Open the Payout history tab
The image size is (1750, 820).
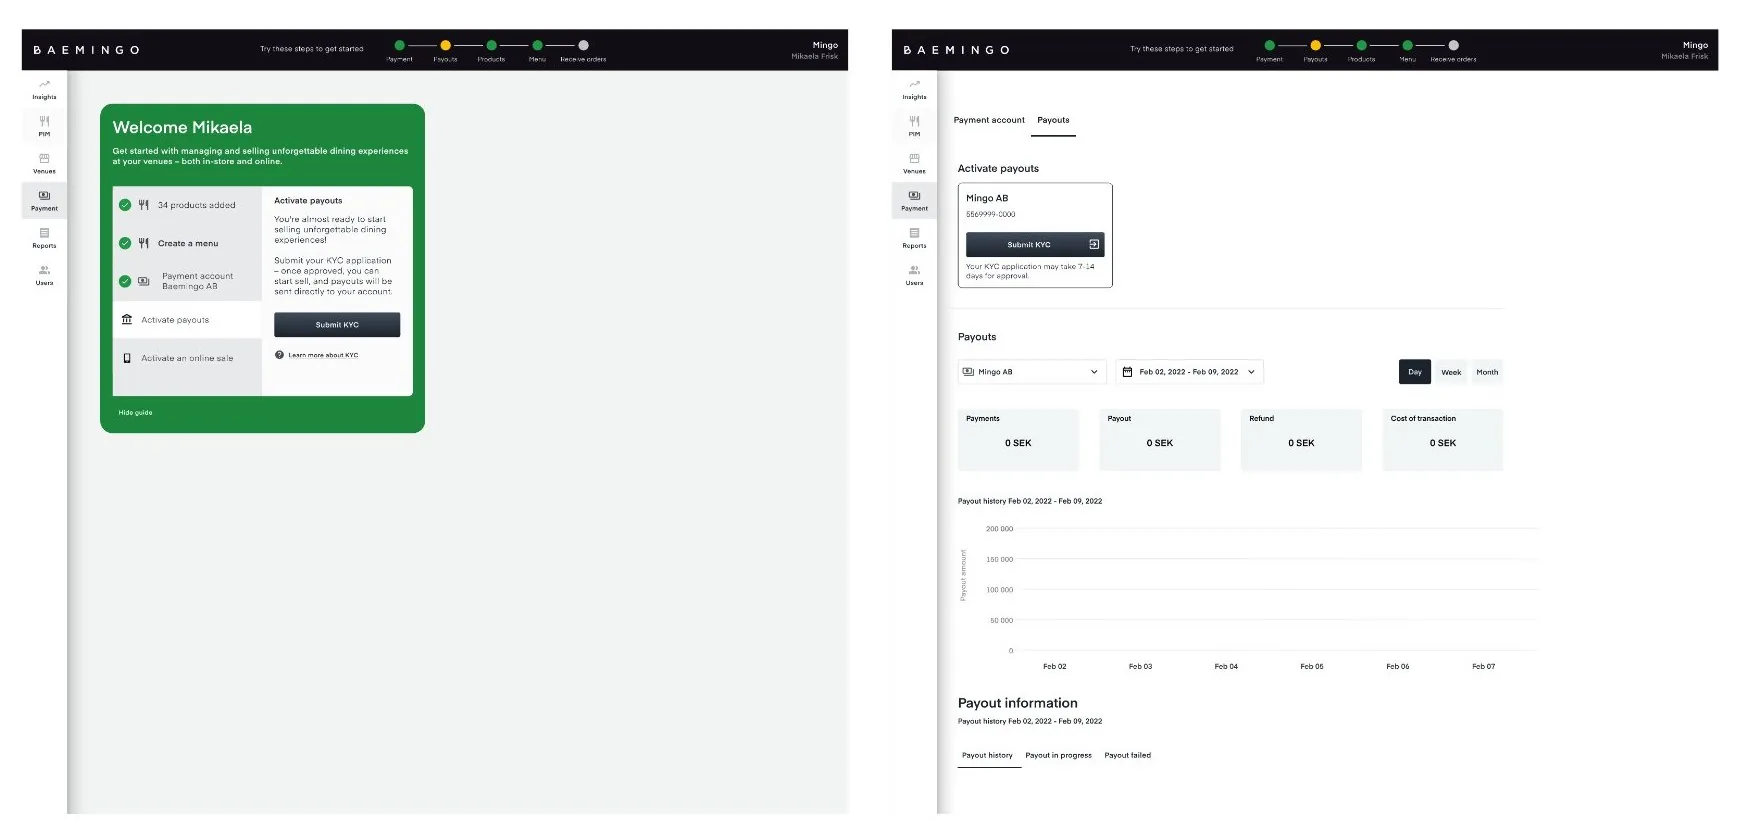pyautogui.click(x=987, y=756)
